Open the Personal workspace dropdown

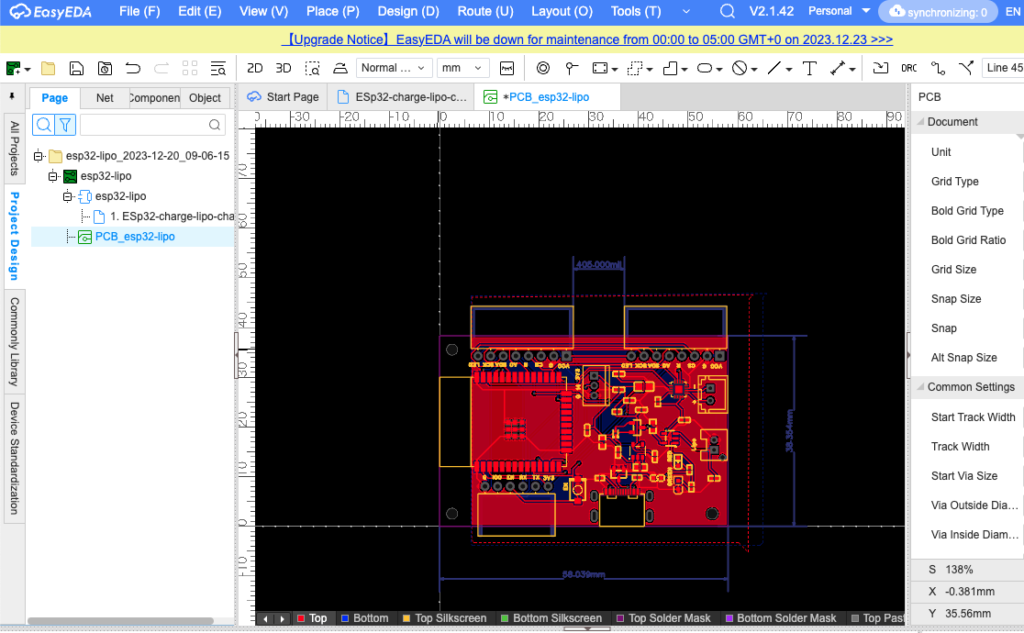click(x=839, y=11)
